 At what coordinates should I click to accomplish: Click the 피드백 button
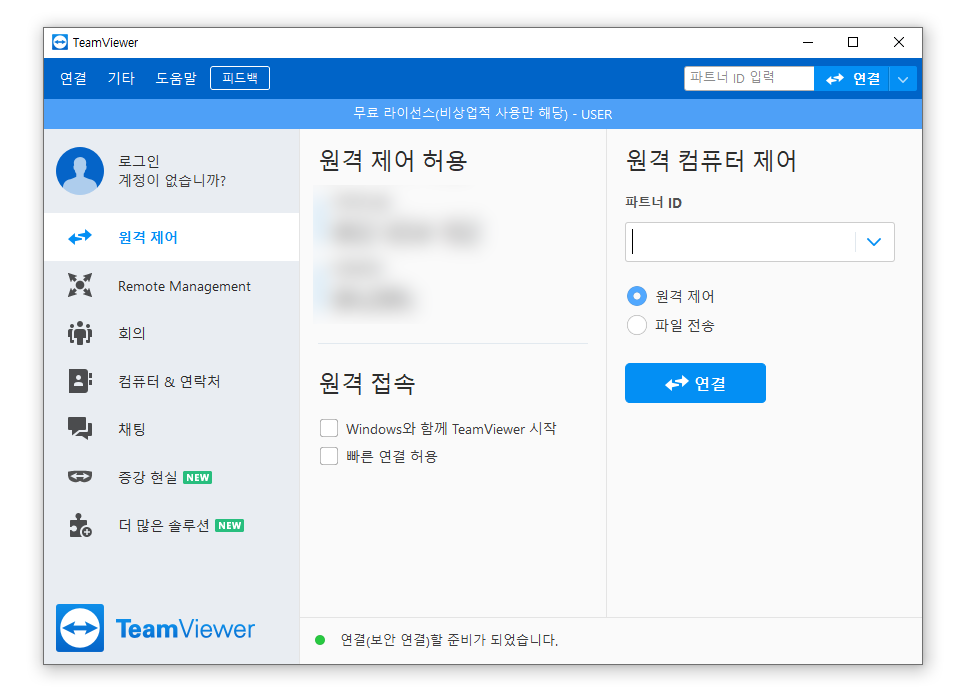tap(240, 78)
